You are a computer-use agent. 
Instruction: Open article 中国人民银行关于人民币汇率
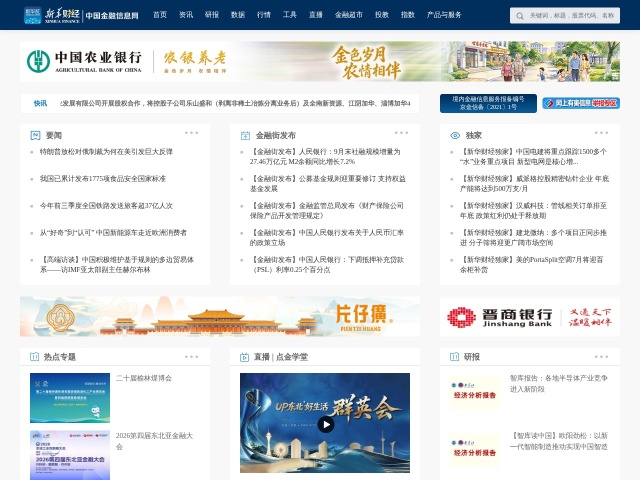(x=327, y=238)
